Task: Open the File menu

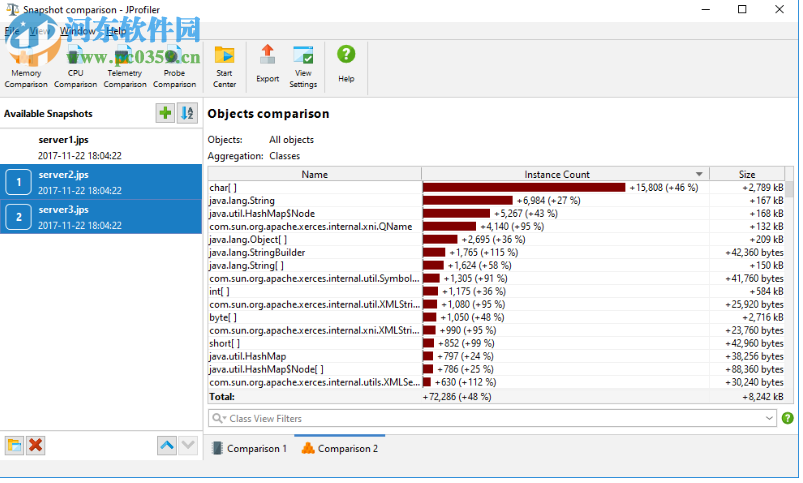Action: [x=12, y=31]
